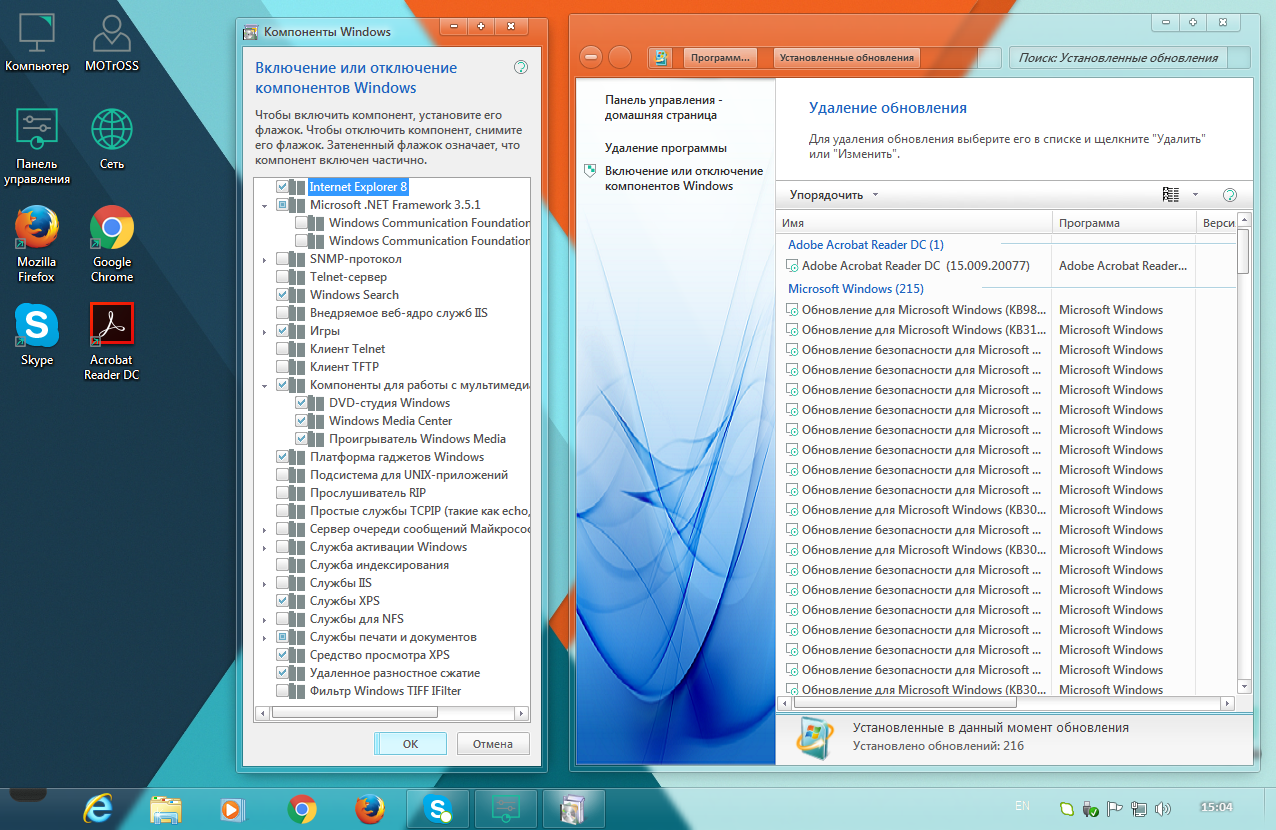Click the Control Panel address bar icon
The height and width of the screenshot is (830, 1276).
[x=660, y=58]
